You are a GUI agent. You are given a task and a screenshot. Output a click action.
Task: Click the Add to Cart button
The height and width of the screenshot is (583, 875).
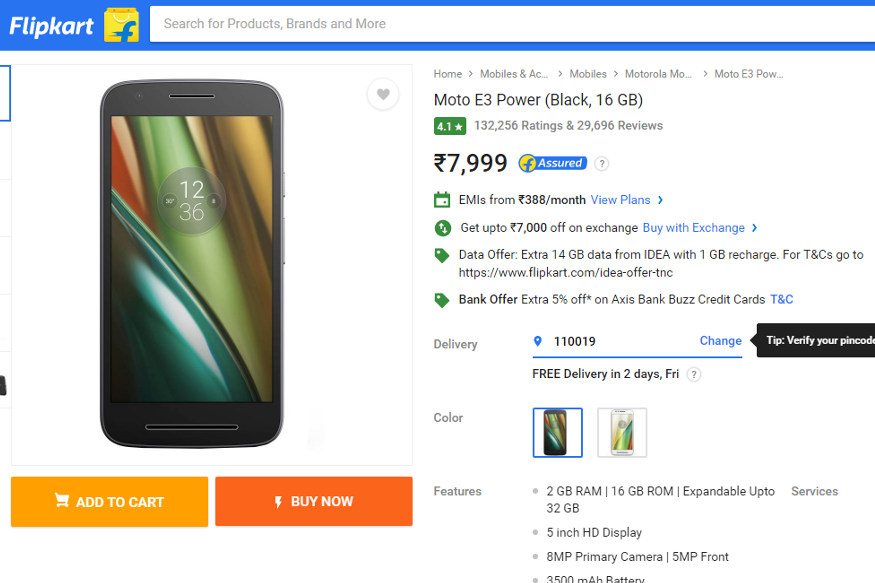coord(109,502)
